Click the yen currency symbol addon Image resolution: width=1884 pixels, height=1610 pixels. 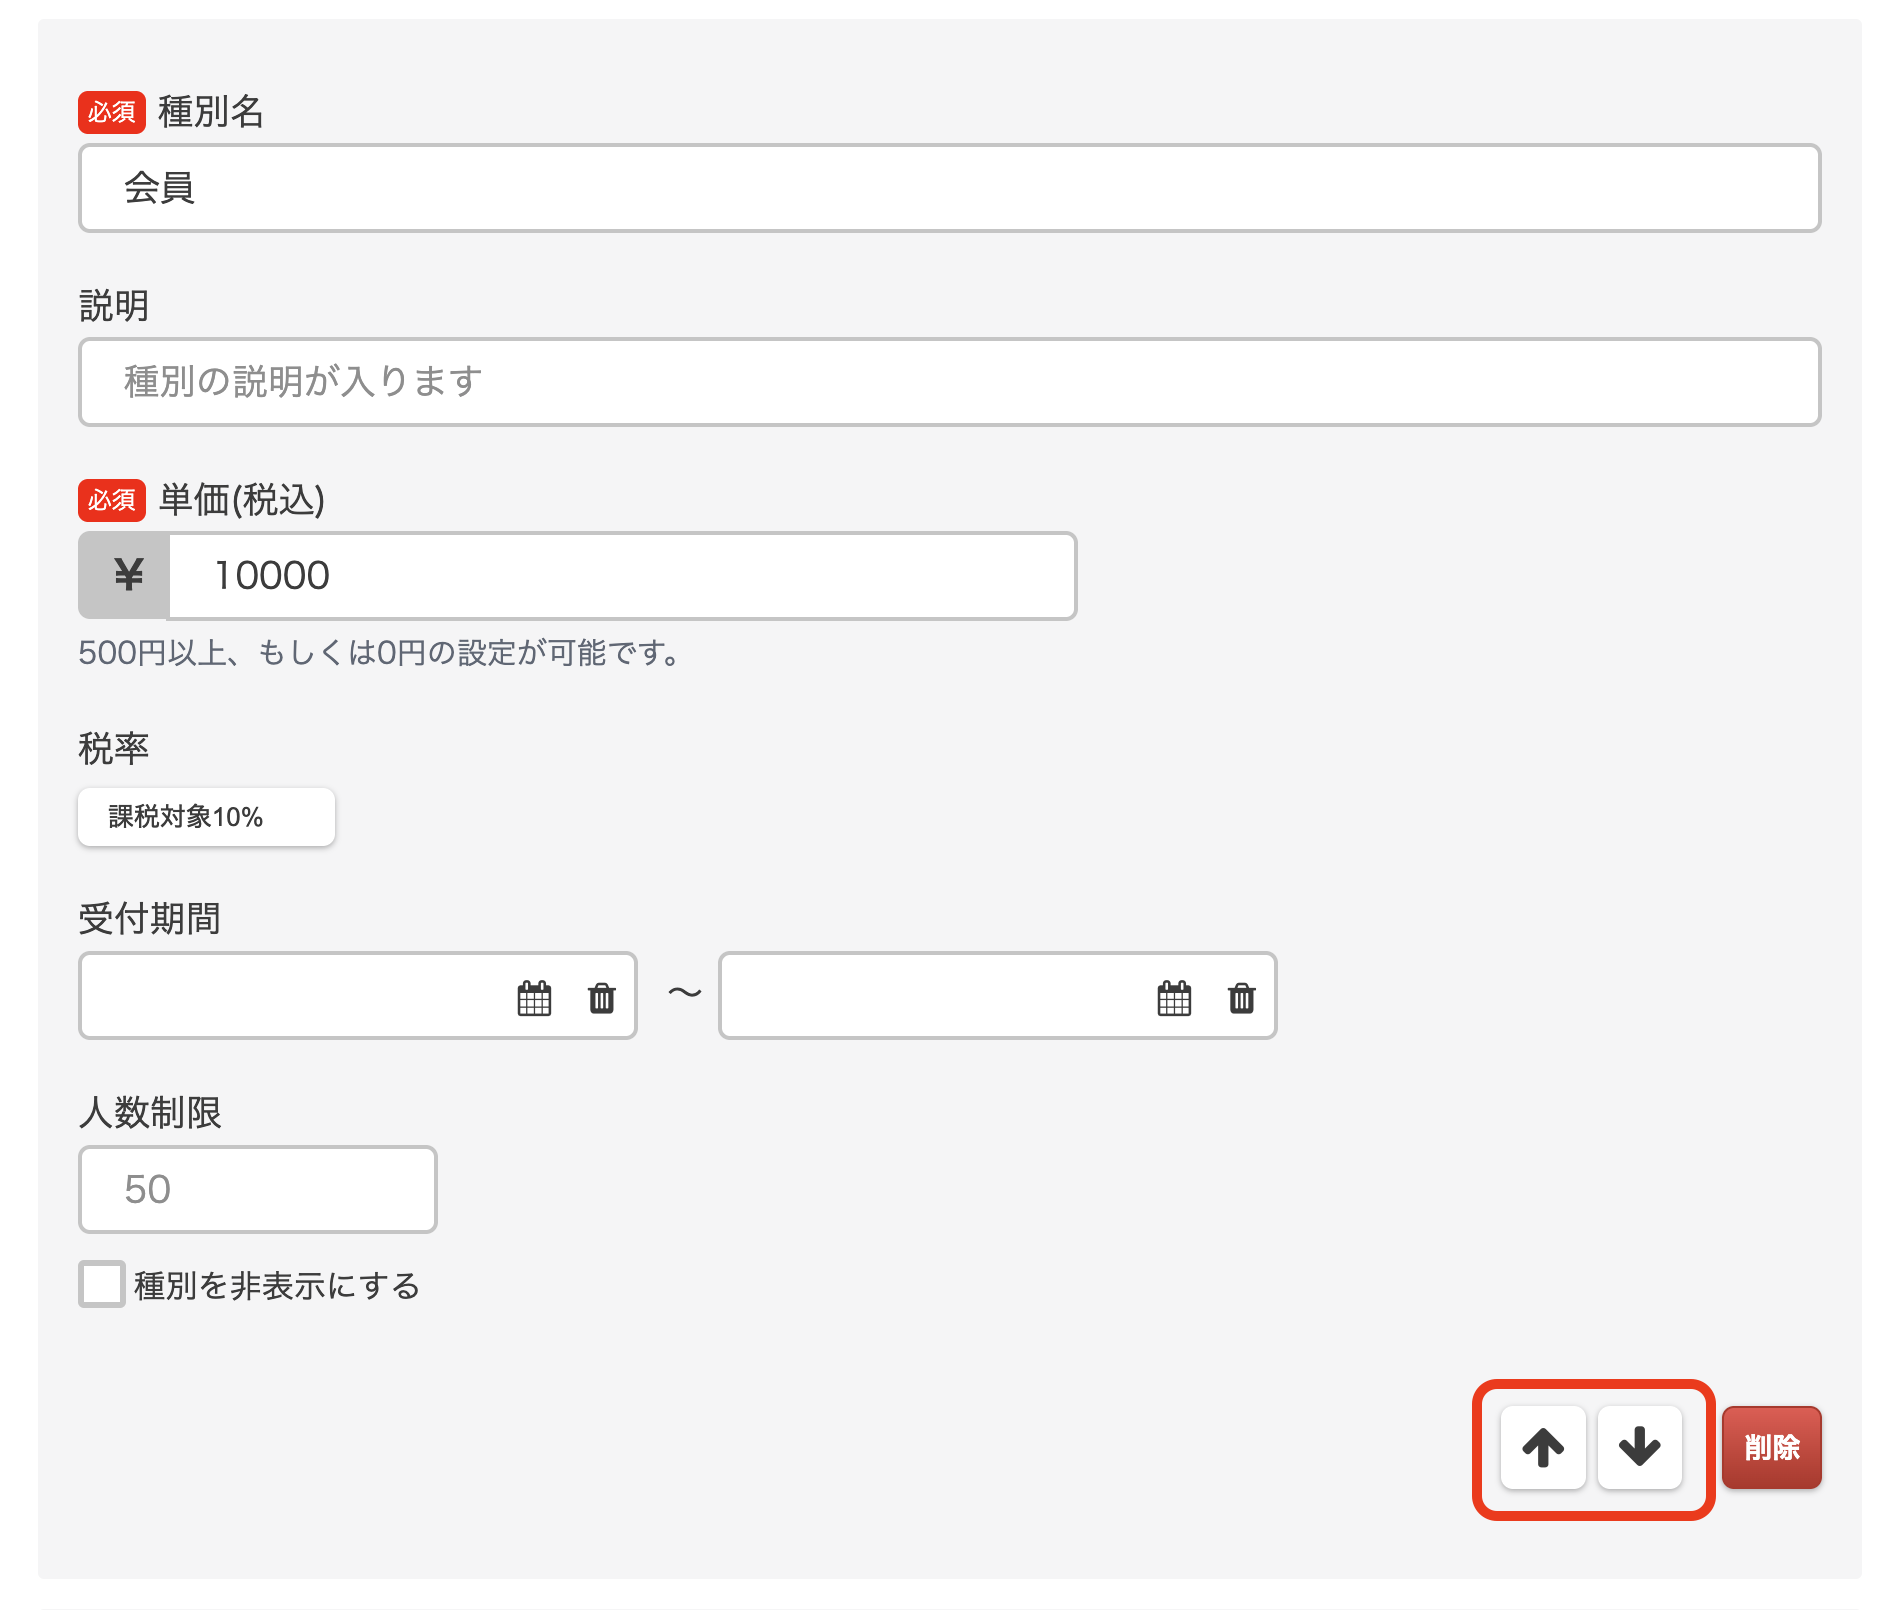coord(126,576)
